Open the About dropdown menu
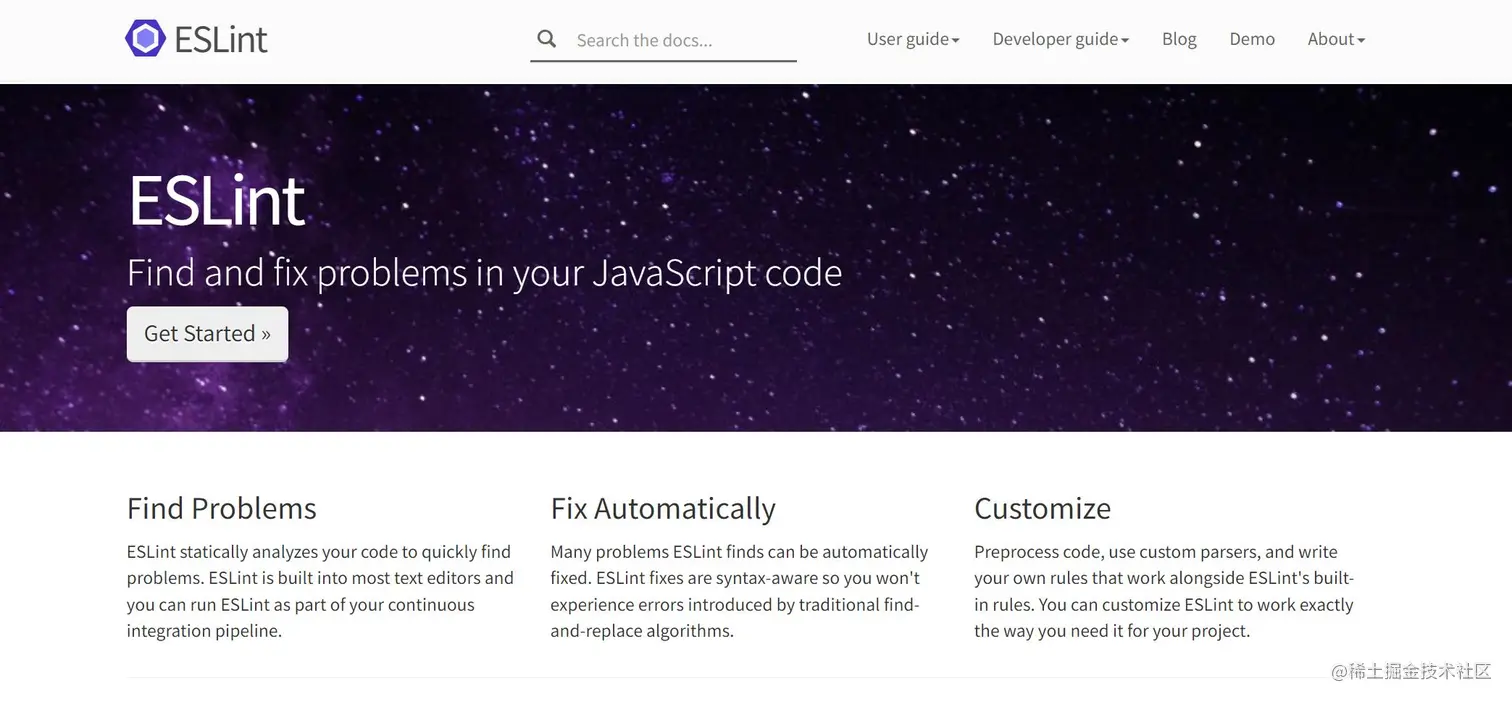The image size is (1512, 702). click(x=1336, y=39)
